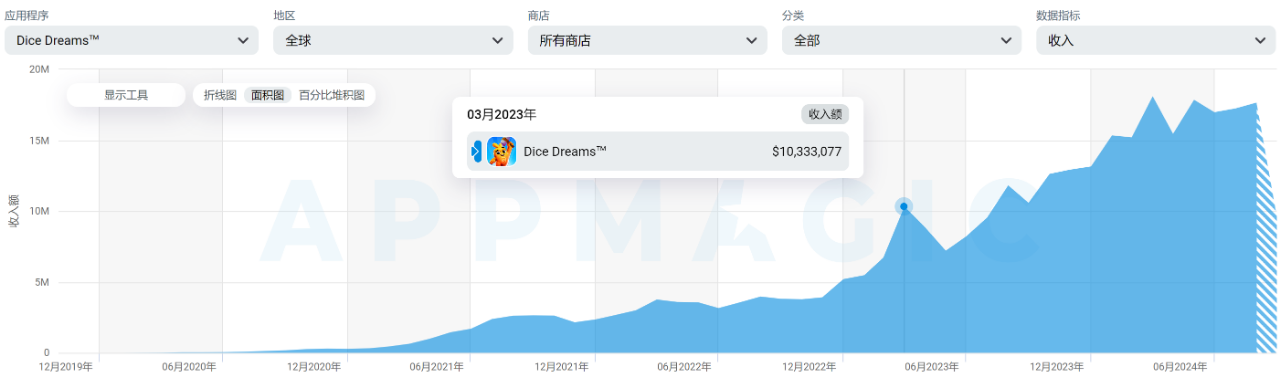Image resolution: width=1280 pixels, height=378 pixels.
Task: Click the blue store marker icon in tooltip
Action: click(476, 151)
